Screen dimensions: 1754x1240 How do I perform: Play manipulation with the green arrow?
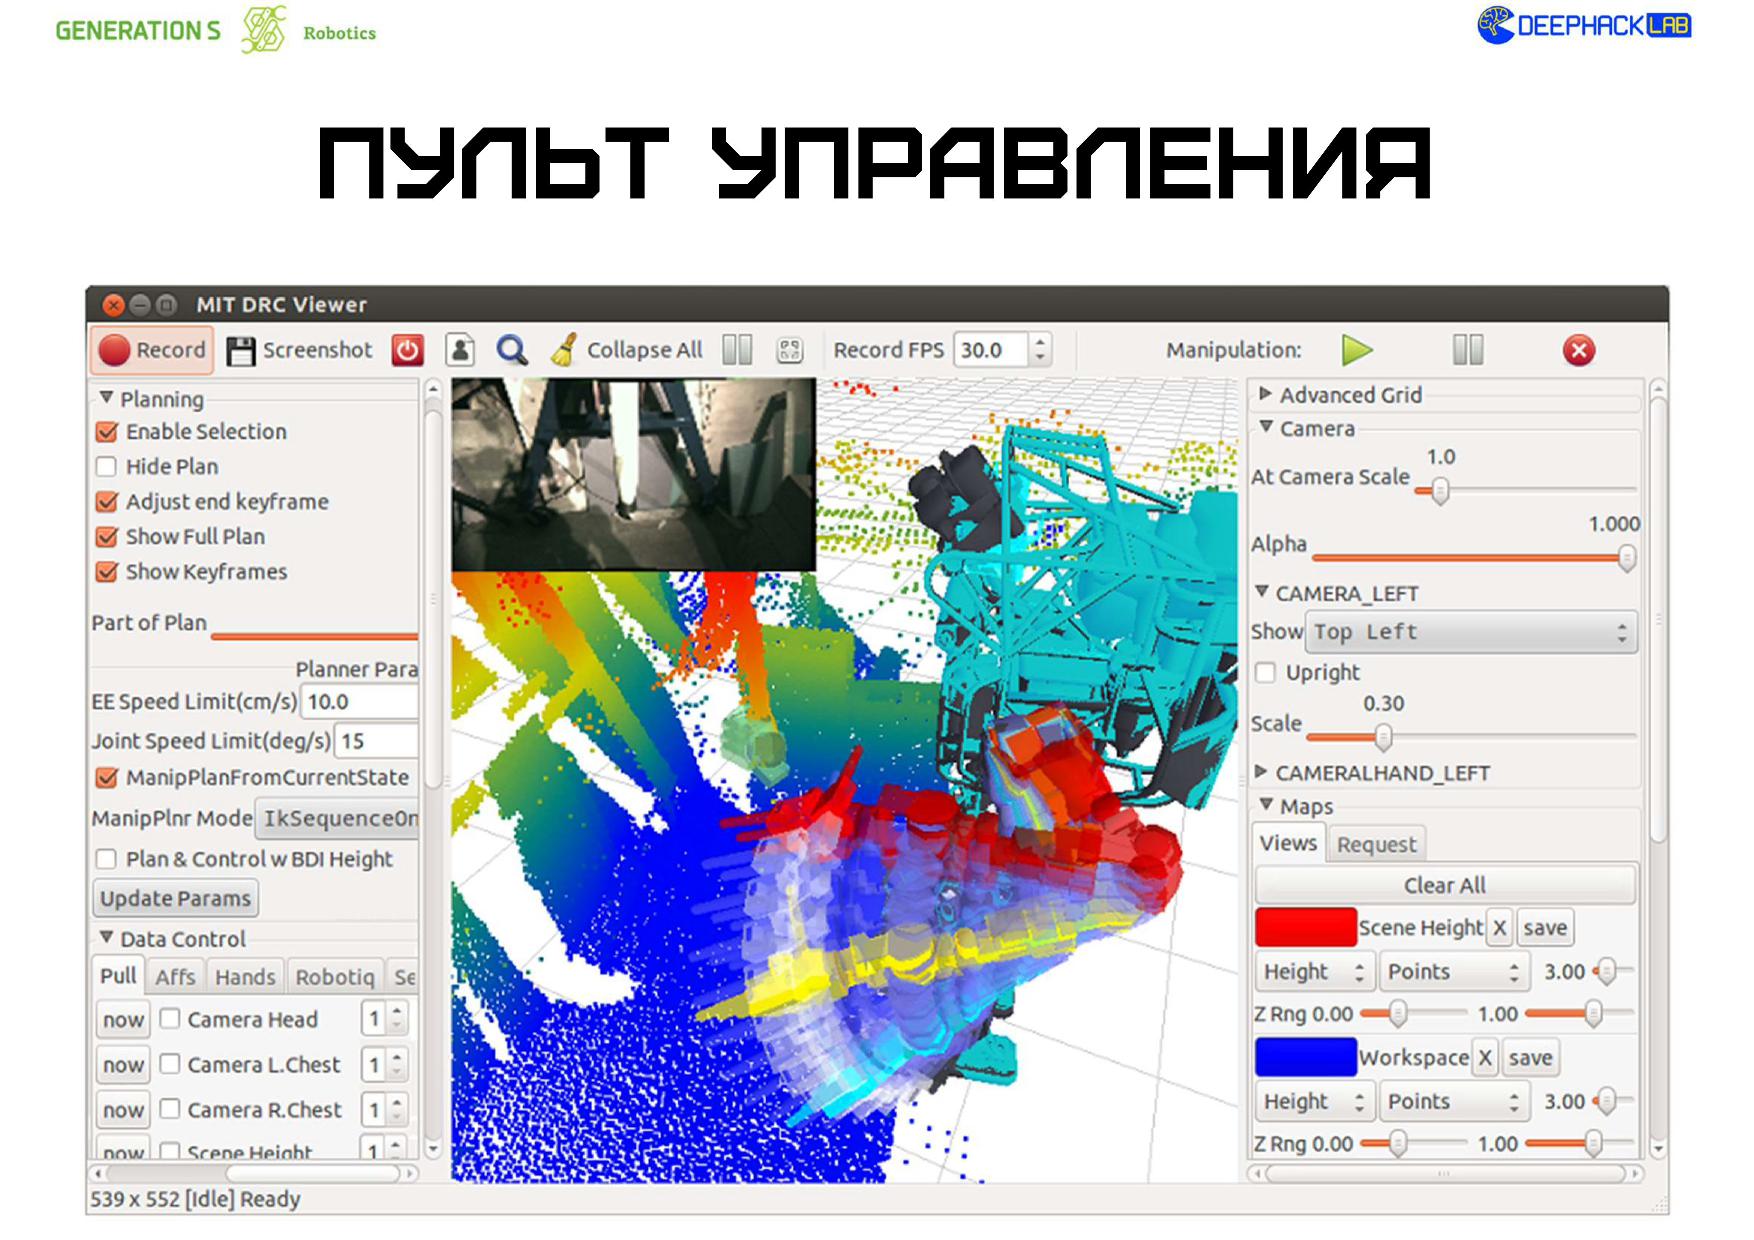click(1356, 350)
